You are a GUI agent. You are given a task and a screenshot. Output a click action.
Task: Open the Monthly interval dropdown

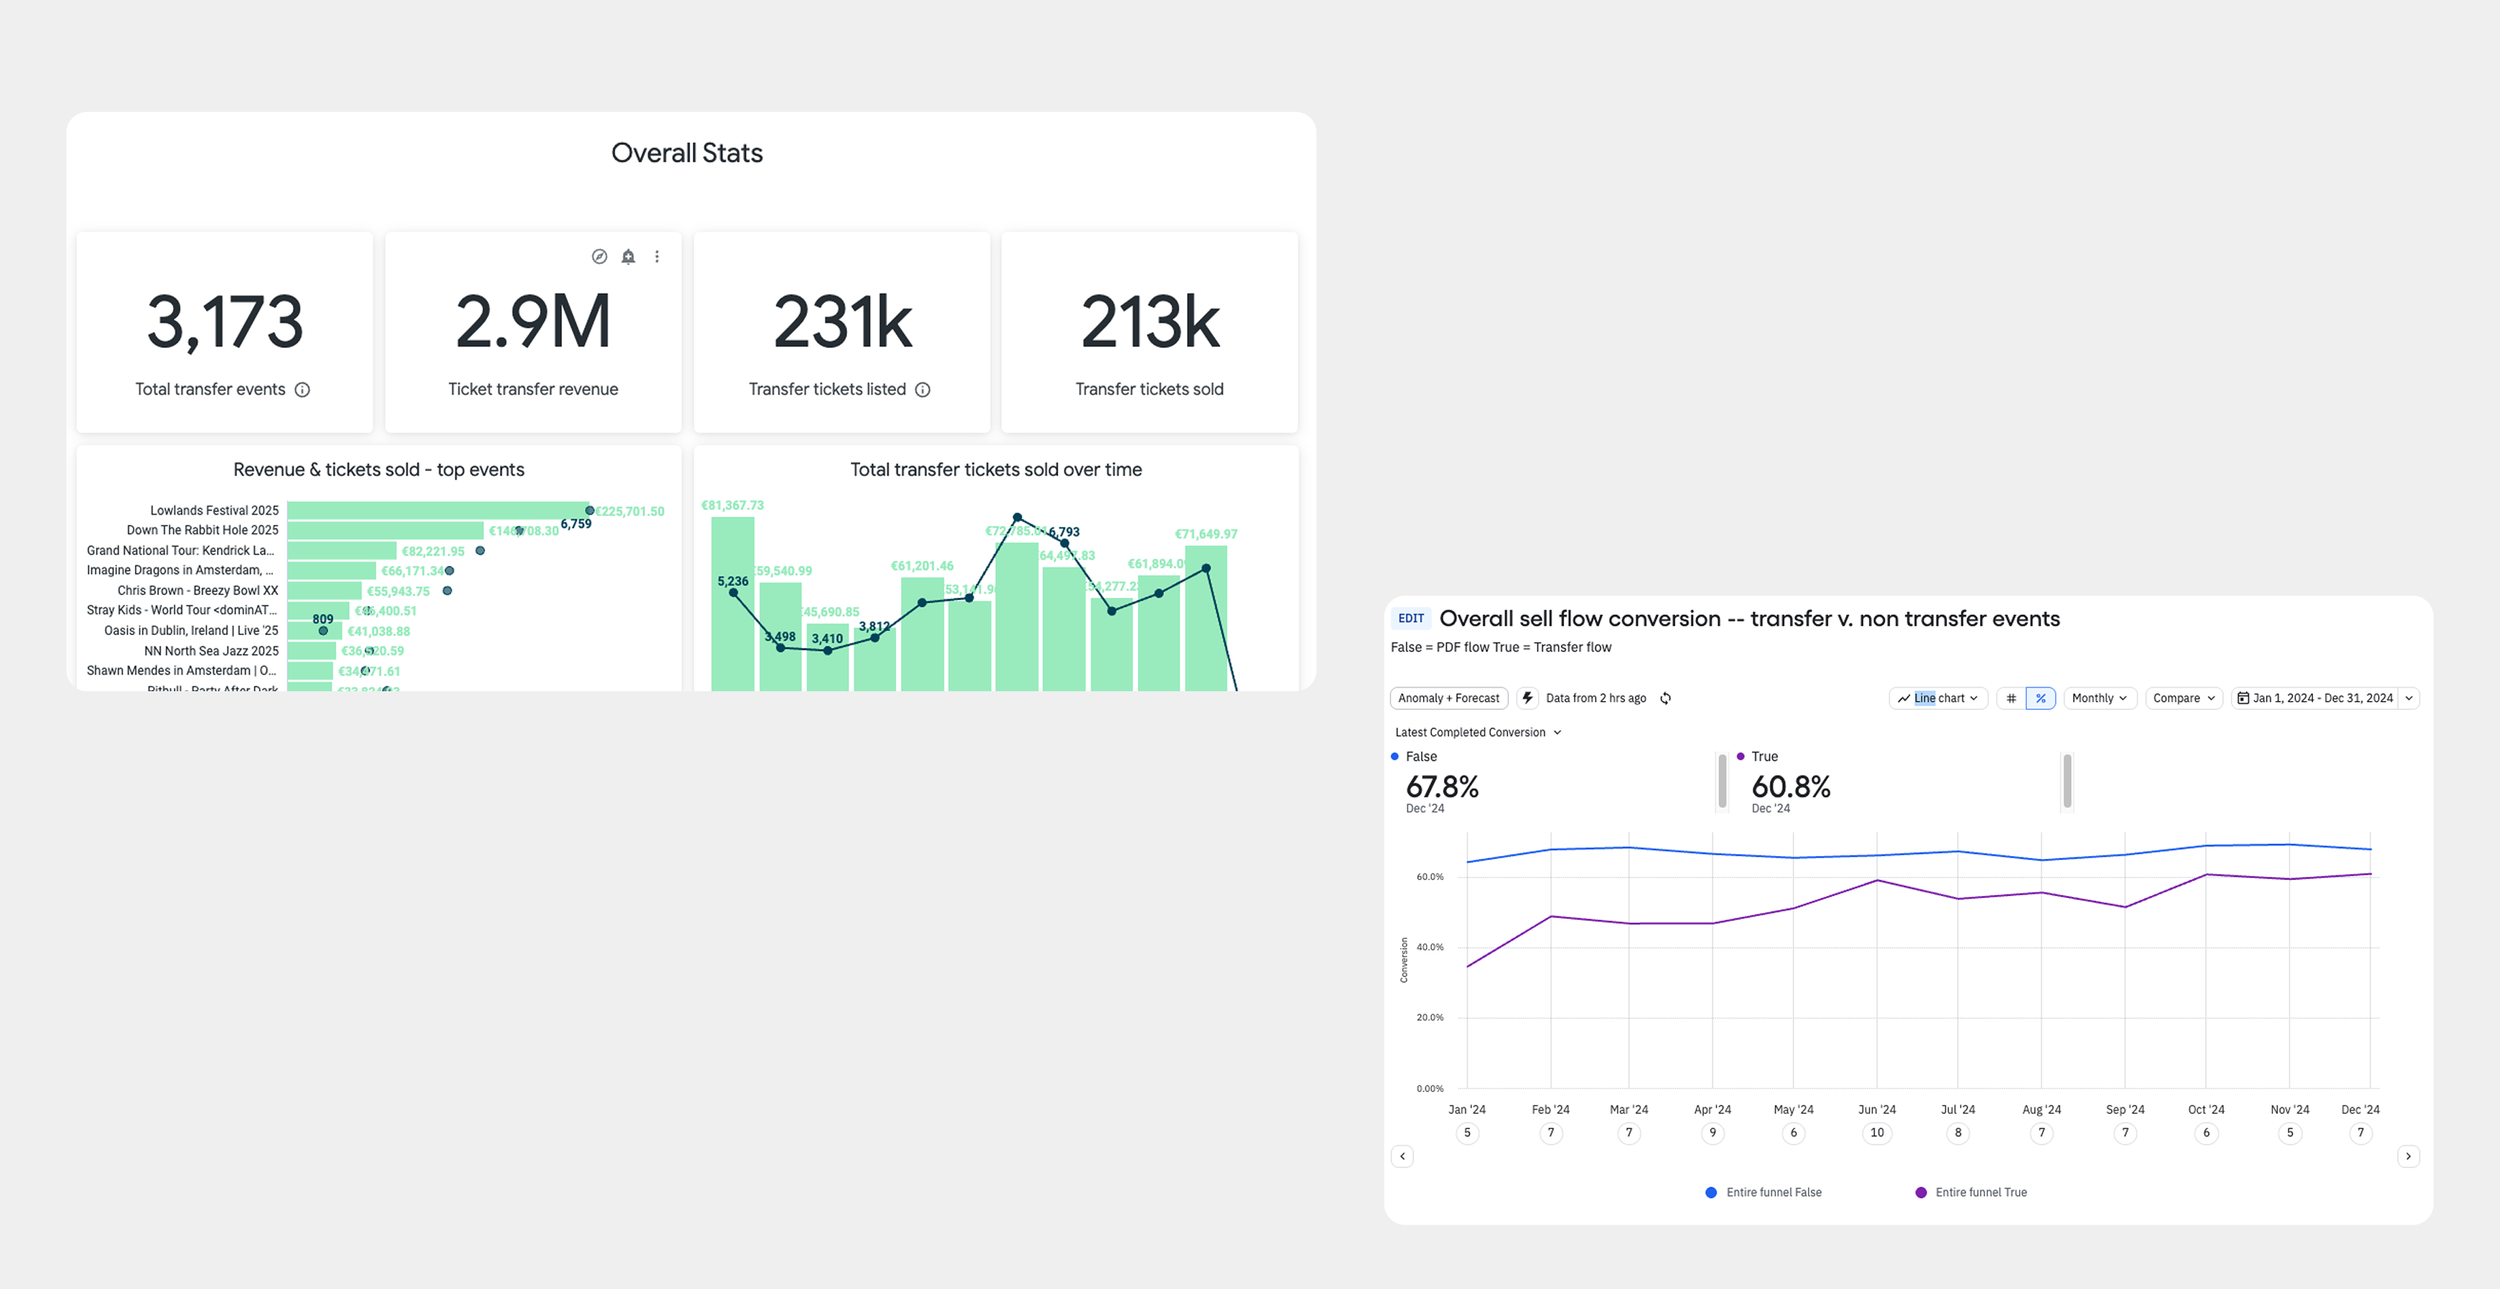(x=2099, y=699)
